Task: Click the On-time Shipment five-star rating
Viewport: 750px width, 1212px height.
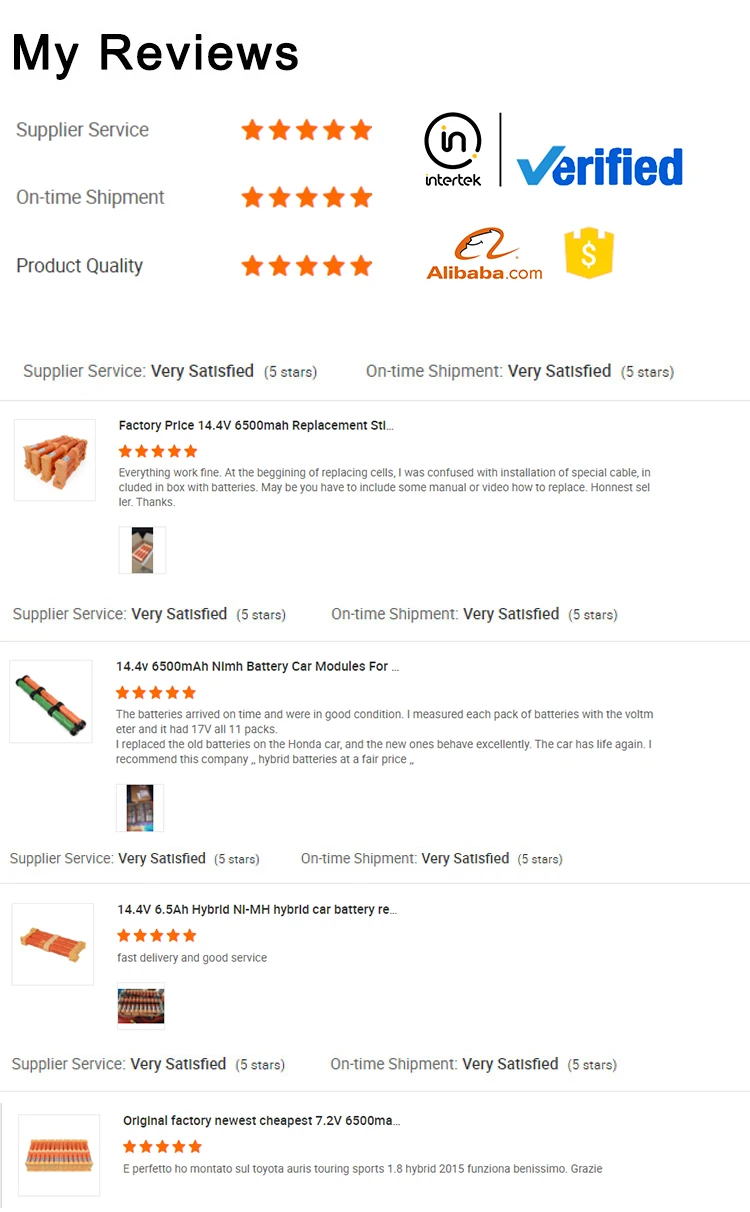Action: click(307, 198)
